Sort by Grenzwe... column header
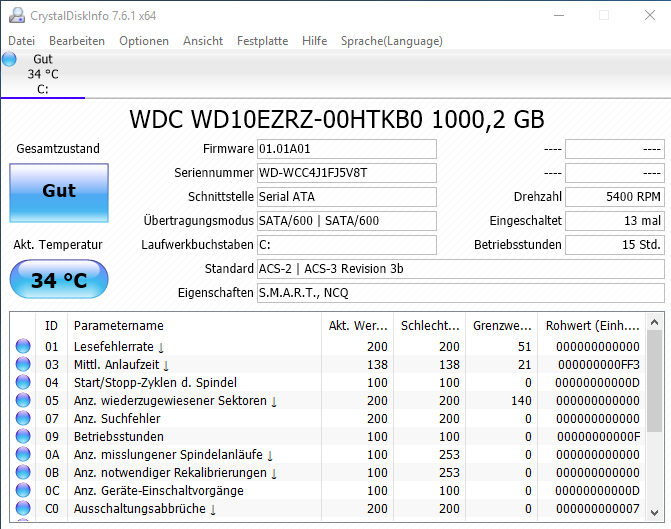The image size is (671, 529). pos(502,326)
